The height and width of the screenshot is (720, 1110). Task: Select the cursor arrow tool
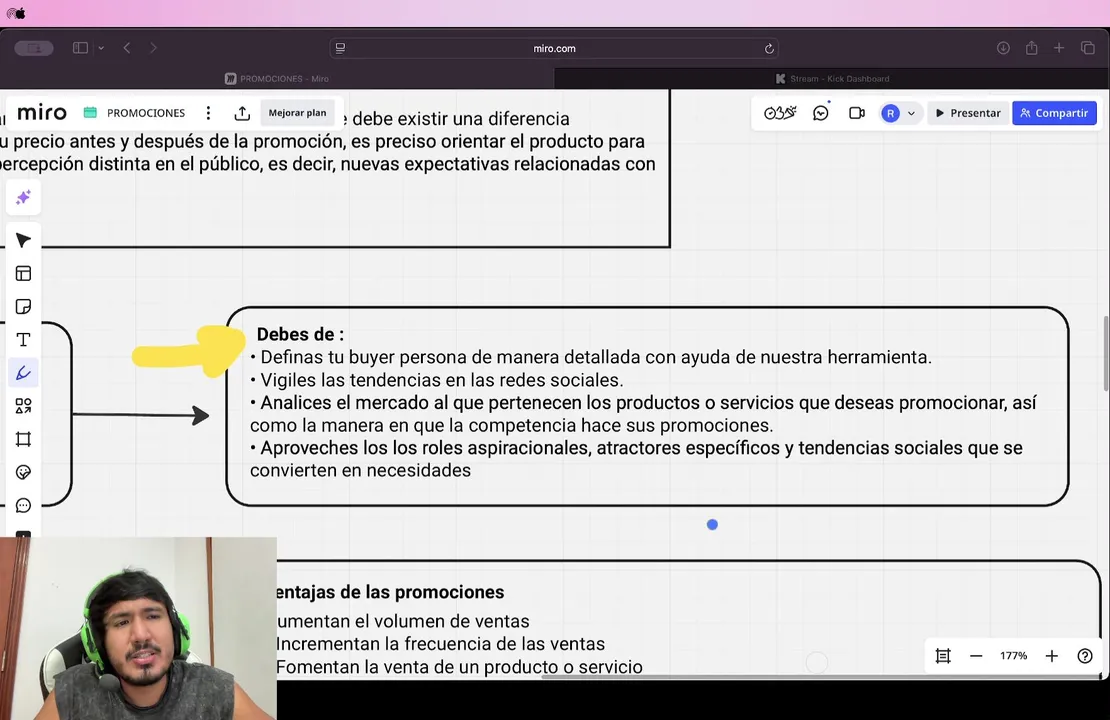point(23,241)
